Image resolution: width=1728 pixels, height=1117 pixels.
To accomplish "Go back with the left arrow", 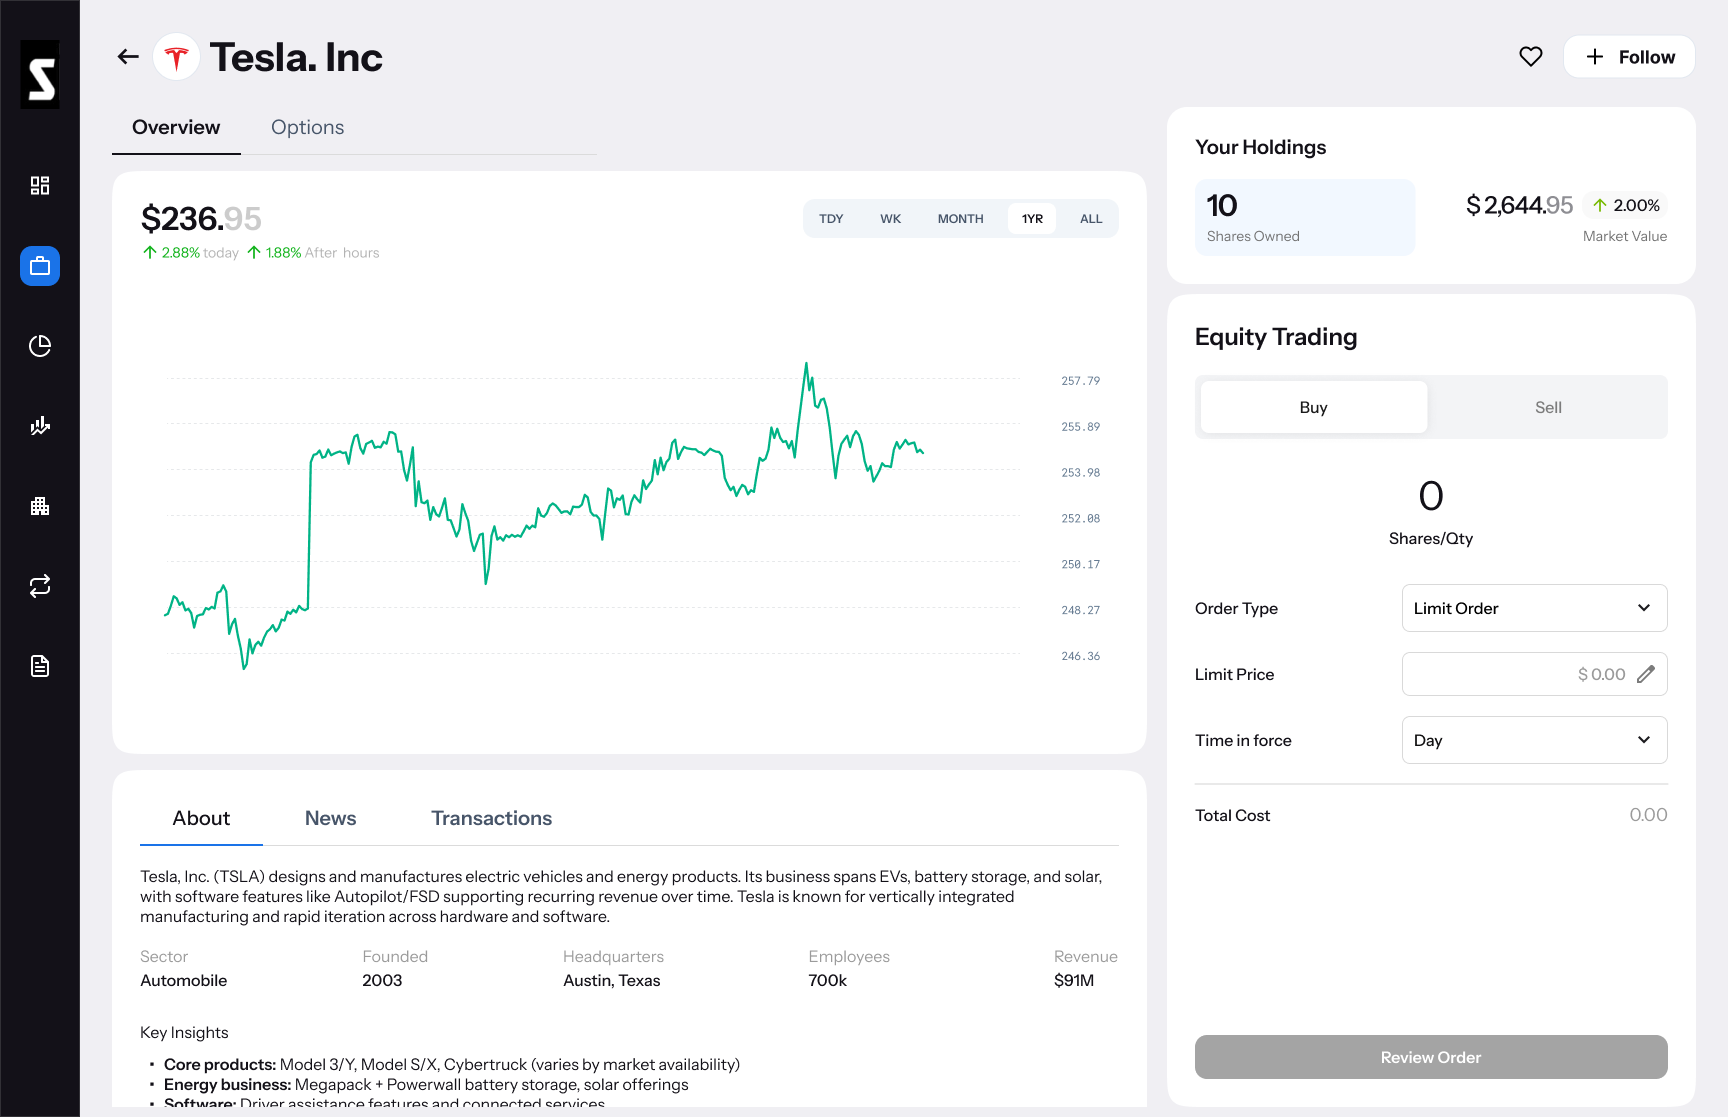I will pos(128,57).
